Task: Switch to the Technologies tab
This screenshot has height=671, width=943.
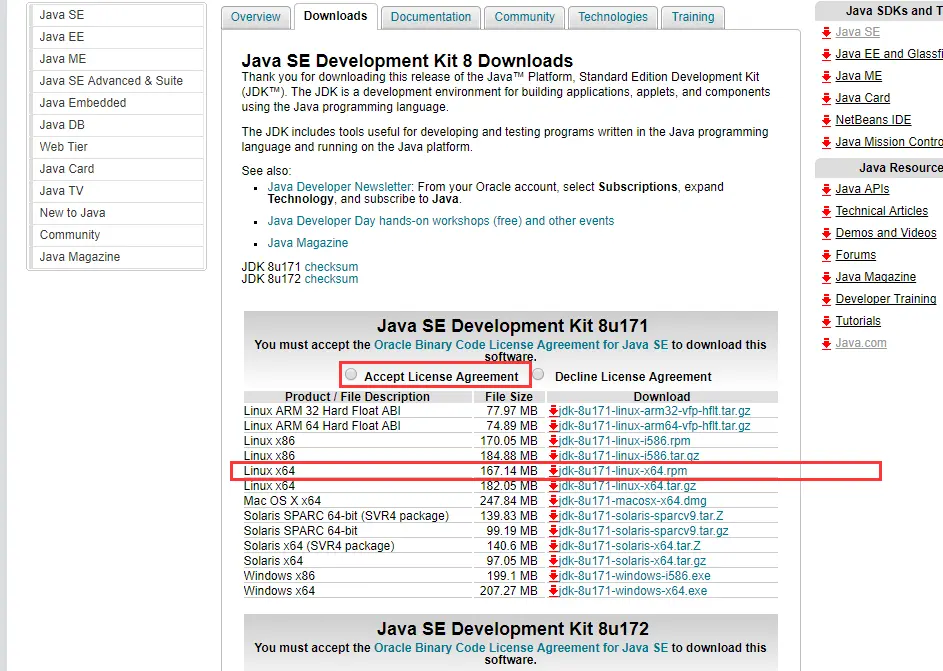Action: [x=613, y=17]
